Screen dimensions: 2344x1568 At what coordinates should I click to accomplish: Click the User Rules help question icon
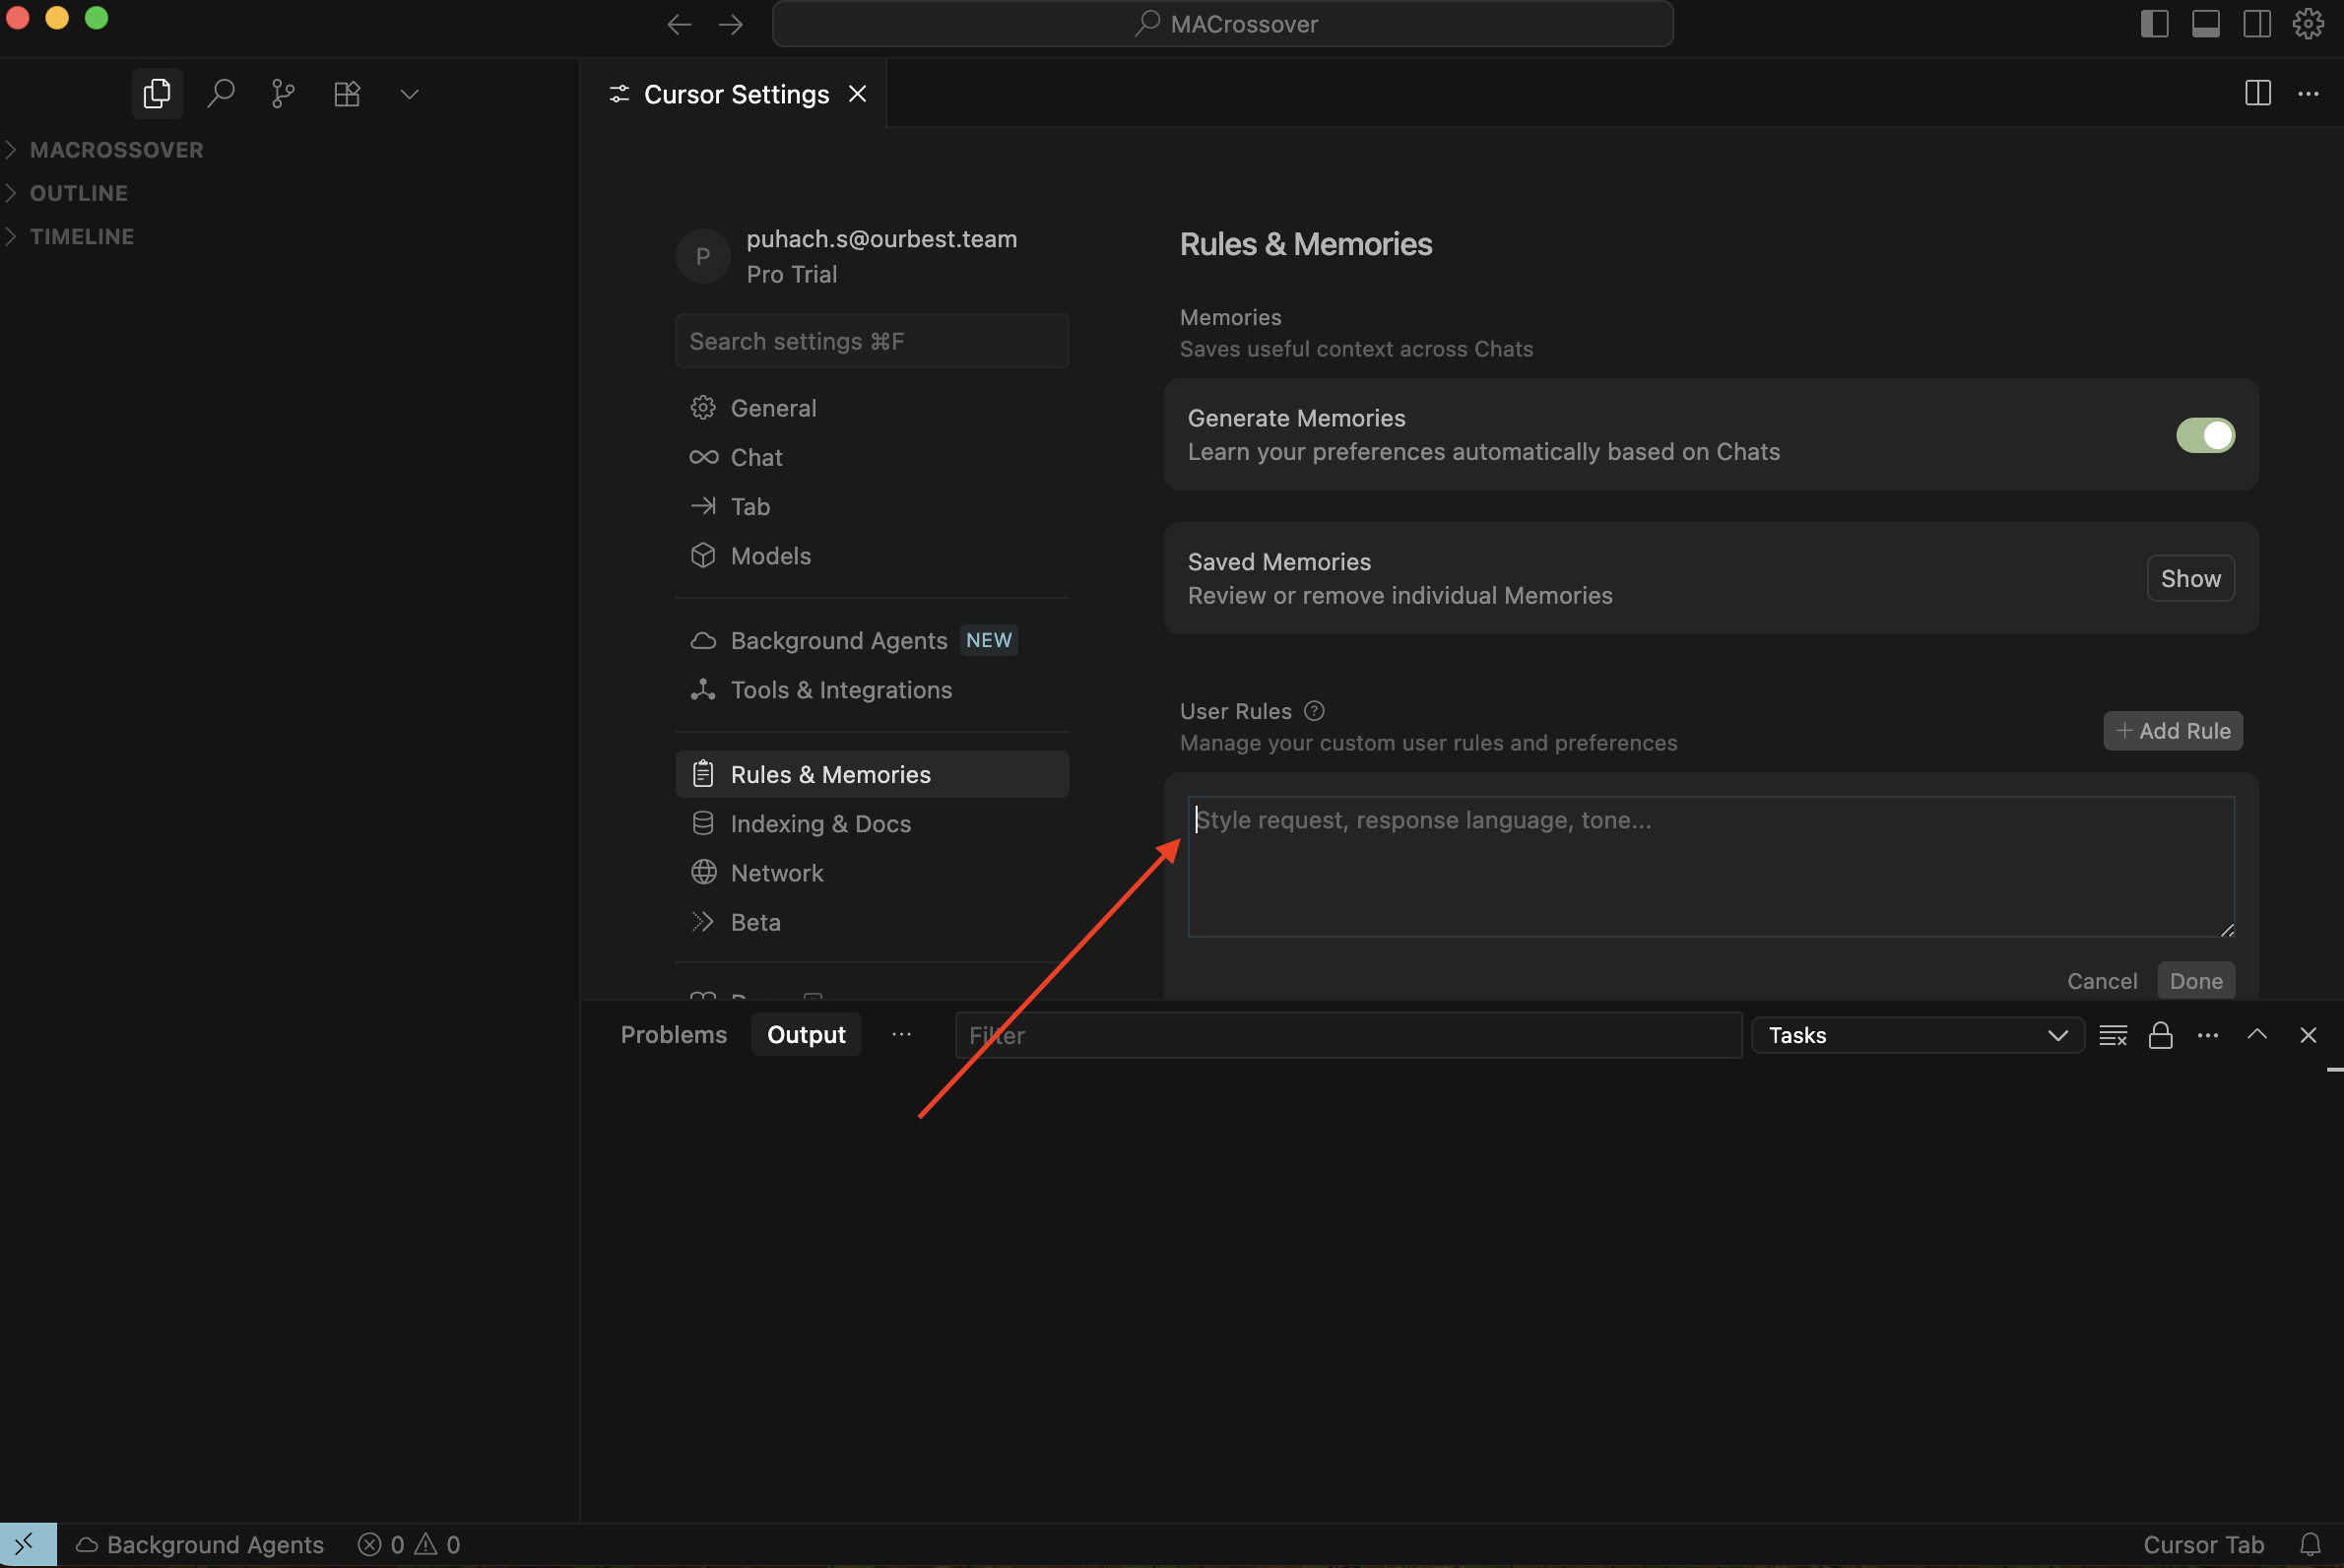click(x=1314, y=711)
